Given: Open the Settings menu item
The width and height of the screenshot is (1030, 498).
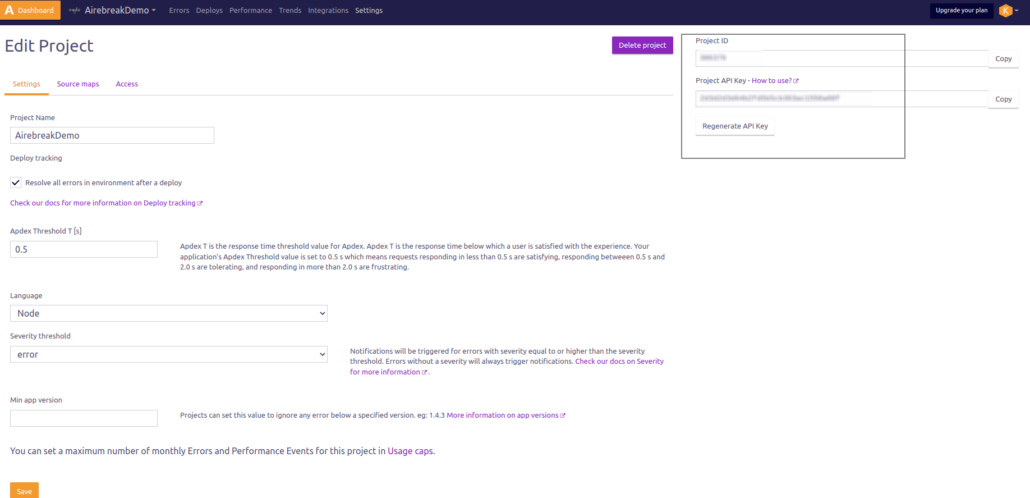Looking at the screenshot, I should pyautogui.click(x=369, y=11).
